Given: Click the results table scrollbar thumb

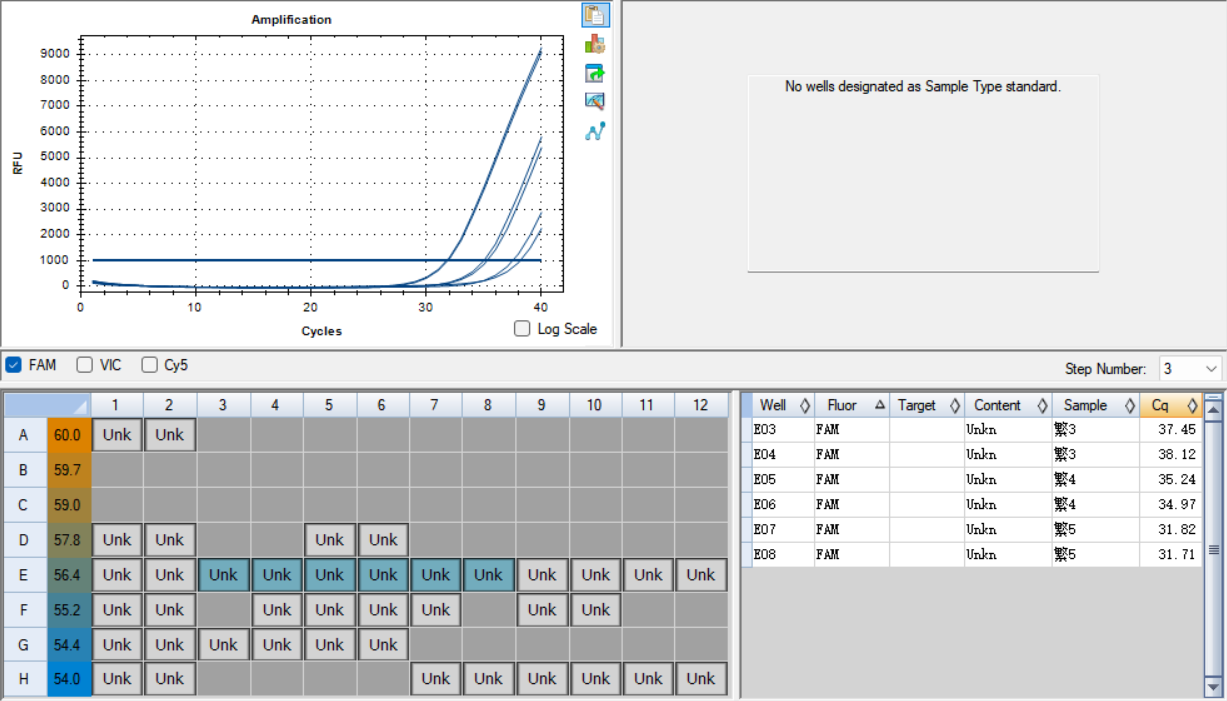Looking at the screenshot, I should coord(1214,549).
